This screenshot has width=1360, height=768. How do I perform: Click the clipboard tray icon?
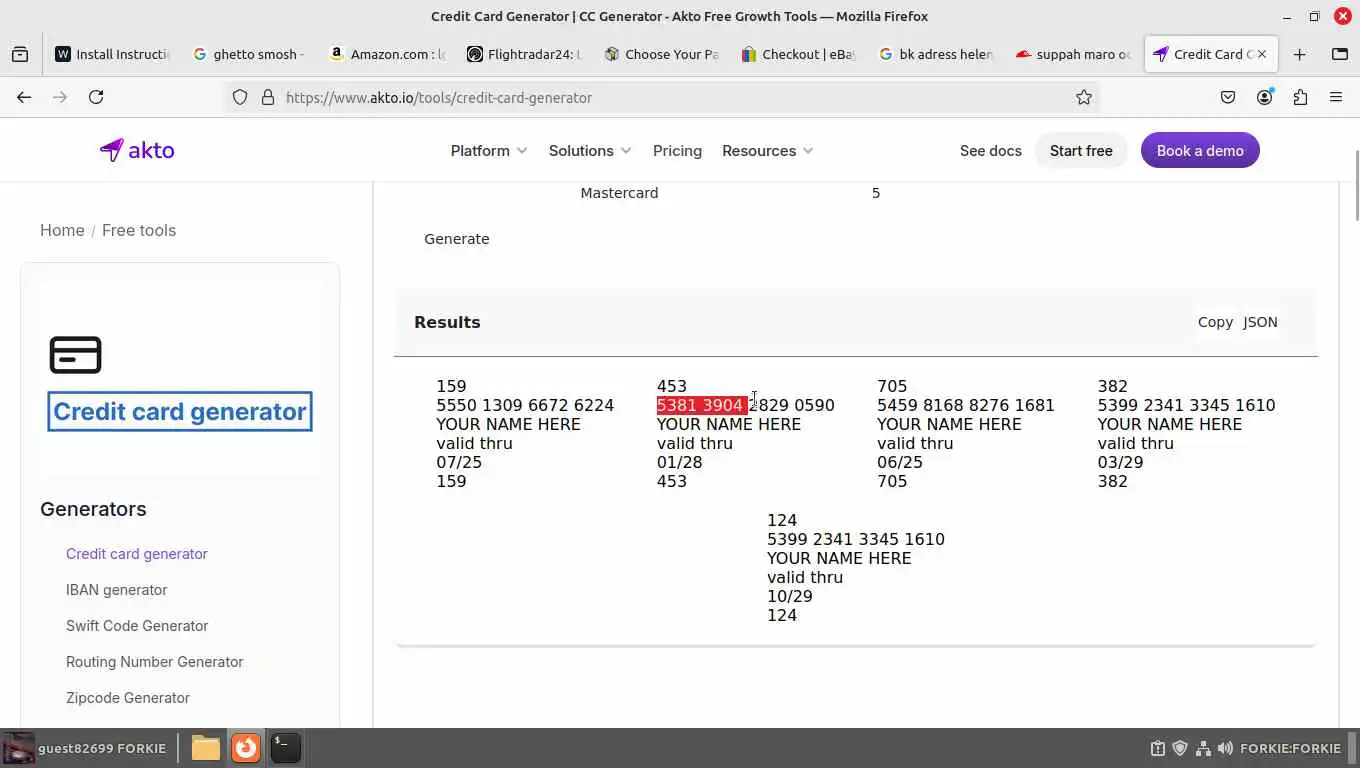(1158, 748)
